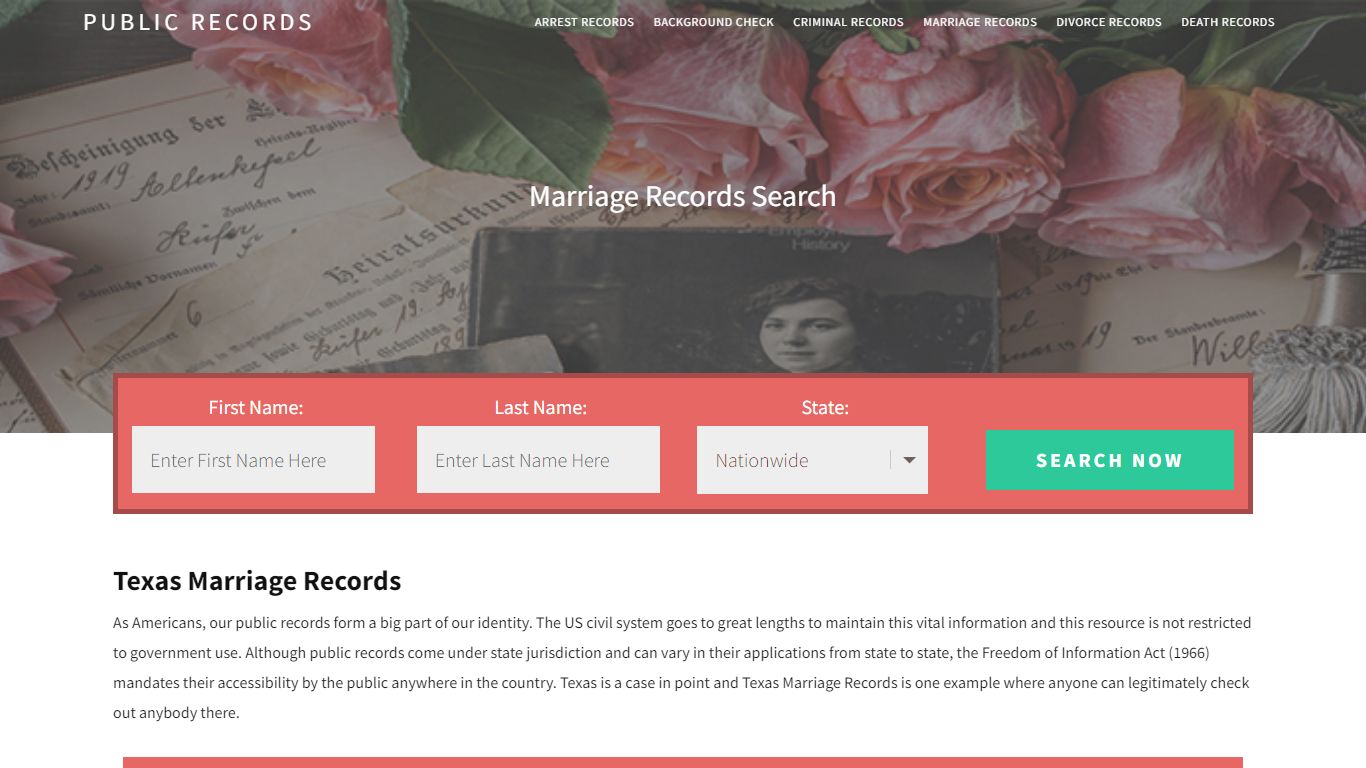Screen dimensions: 1366x768
Task: Click the First Name: label
Action: pos(256,407)
